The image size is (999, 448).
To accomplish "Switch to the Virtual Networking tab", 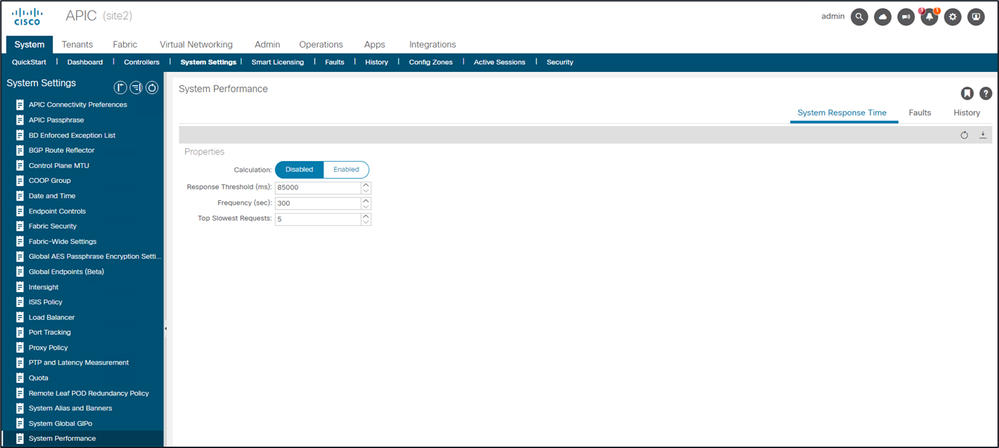I will [x=196, y=45].
